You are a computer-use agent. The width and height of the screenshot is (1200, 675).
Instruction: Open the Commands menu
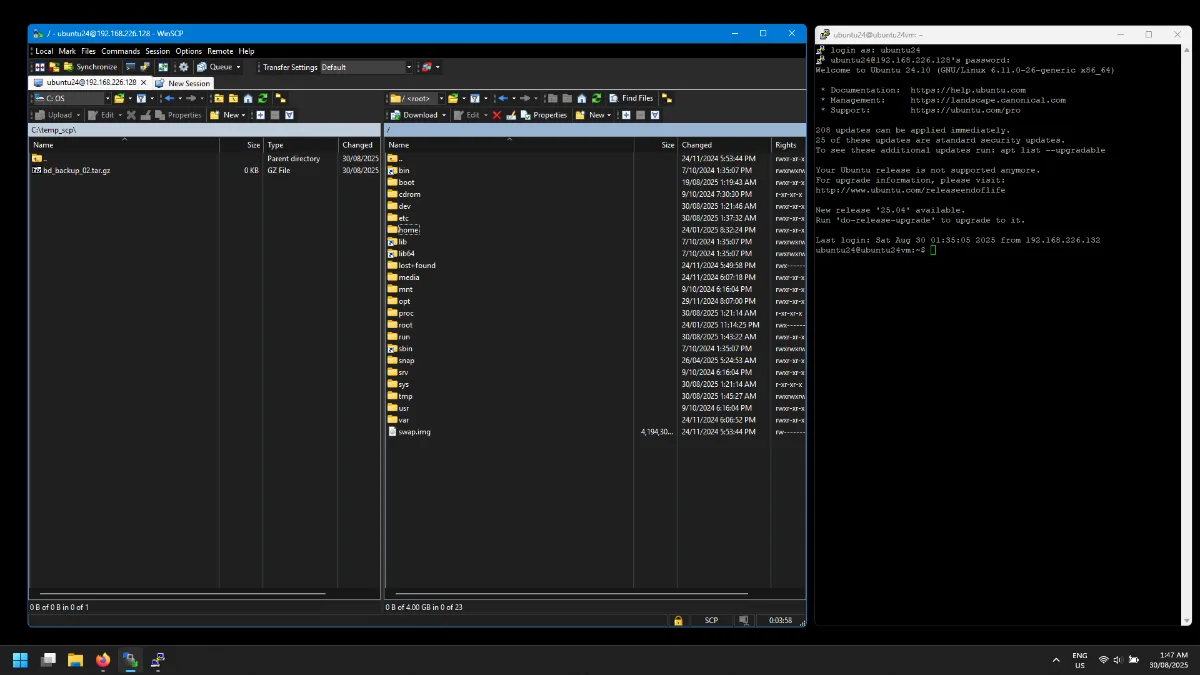coord(120,51)
